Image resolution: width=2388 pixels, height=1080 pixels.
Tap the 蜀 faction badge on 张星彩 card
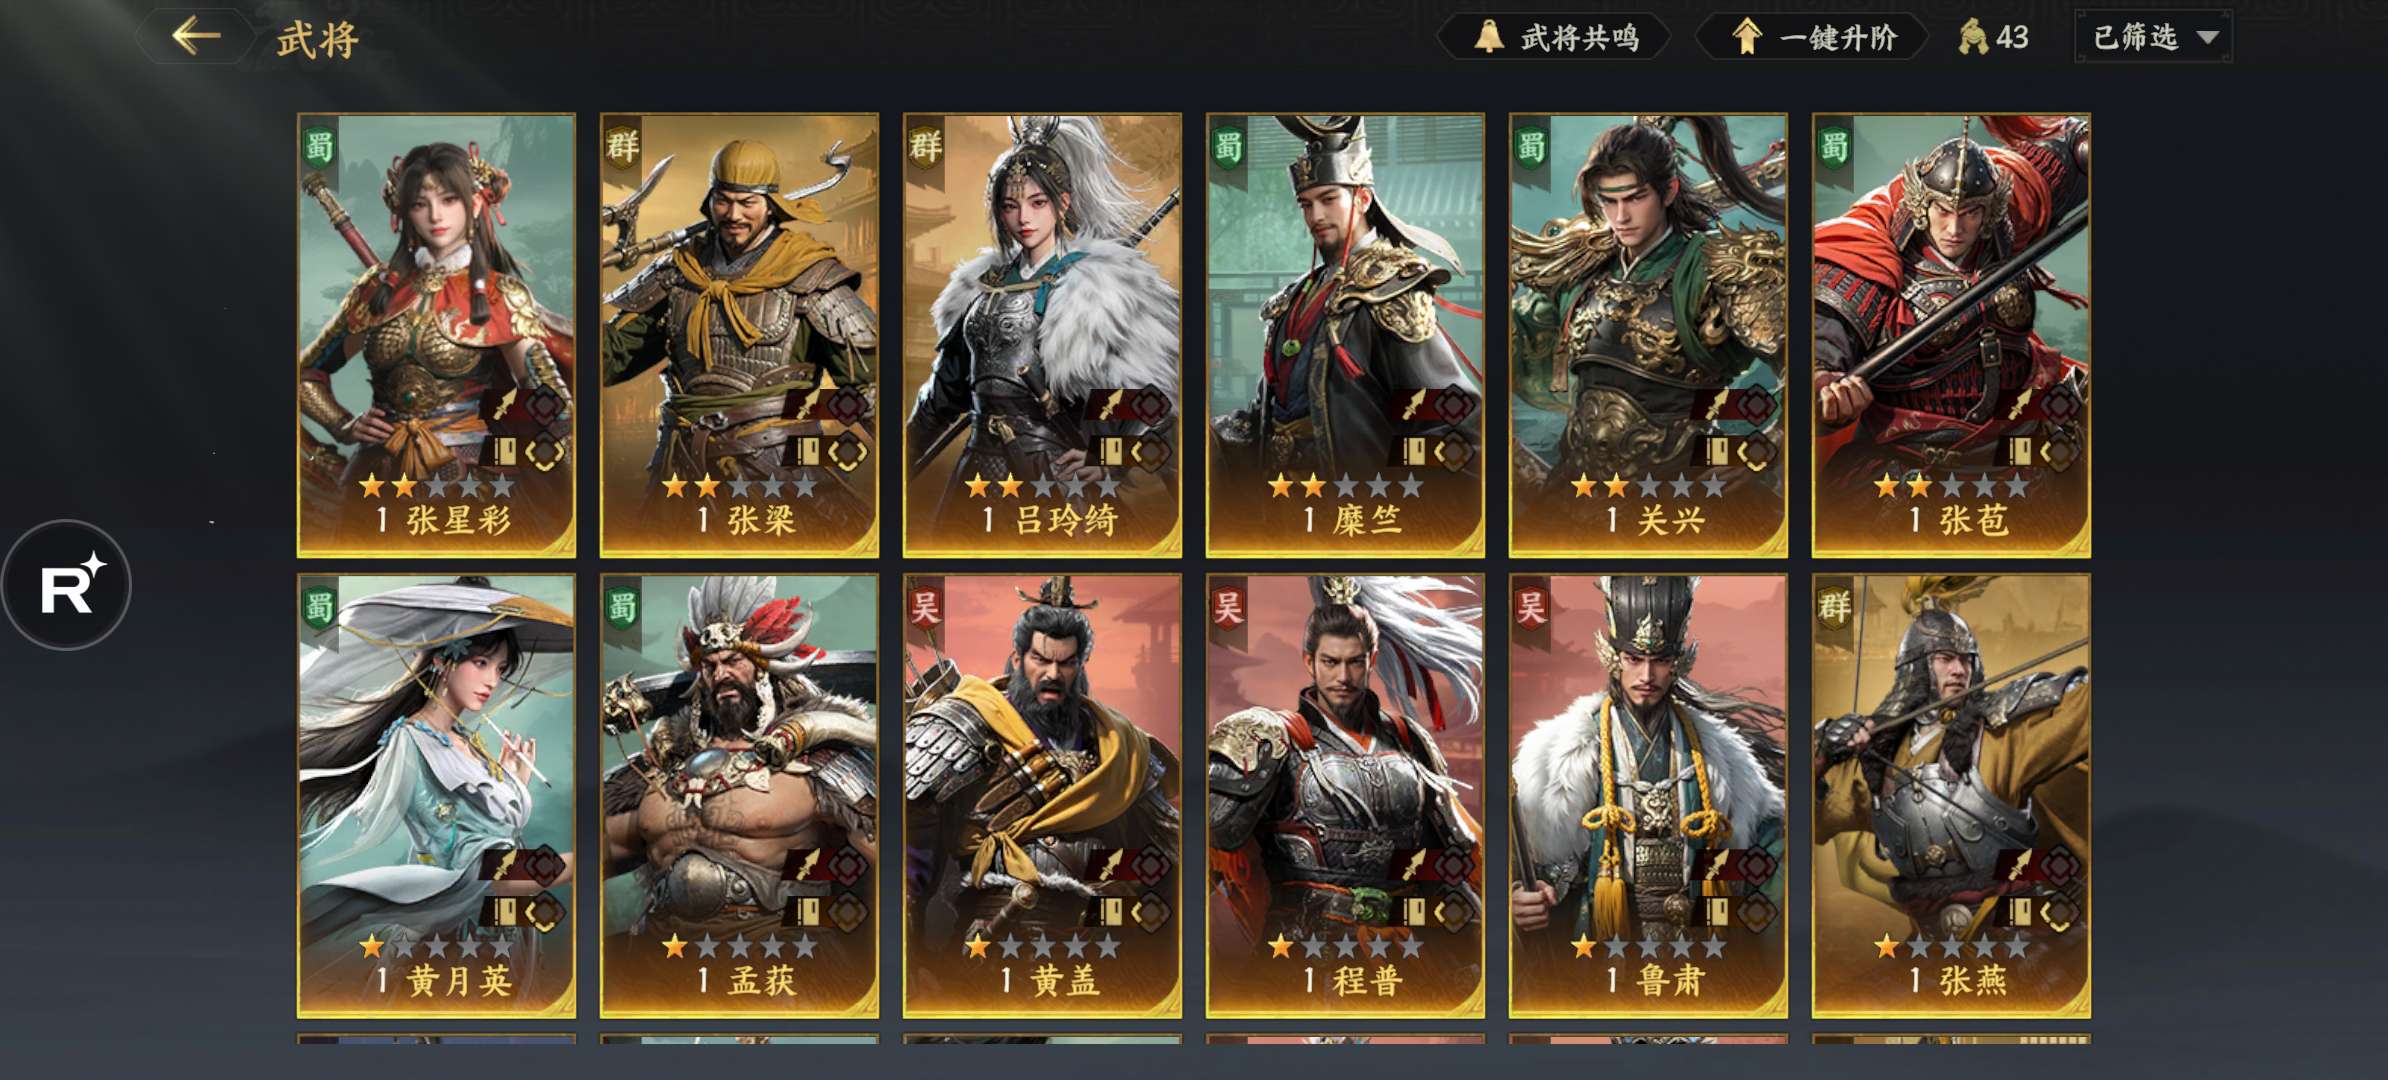[x=319, y=147]
